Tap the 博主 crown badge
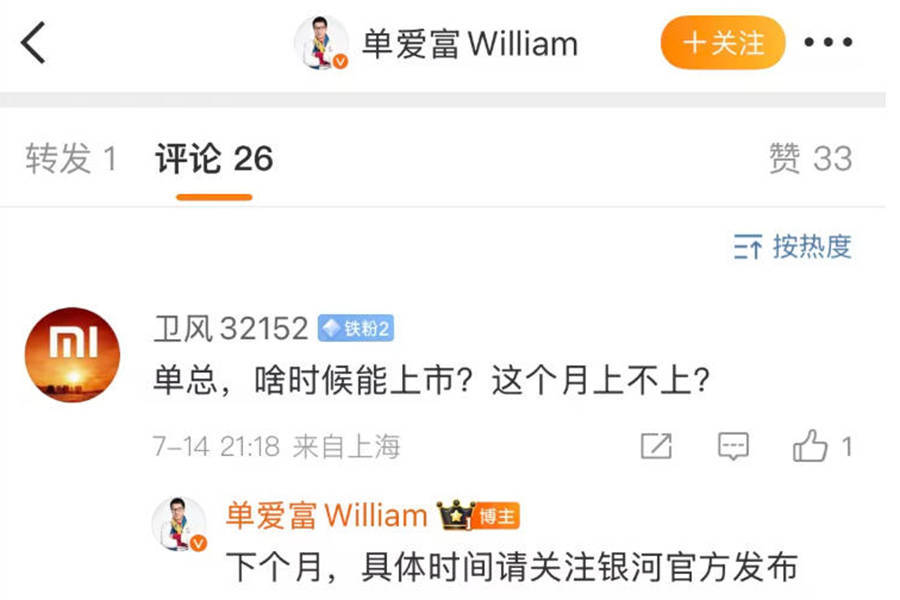The height and width of the screenshot is (600, 900). click(479, 515)
